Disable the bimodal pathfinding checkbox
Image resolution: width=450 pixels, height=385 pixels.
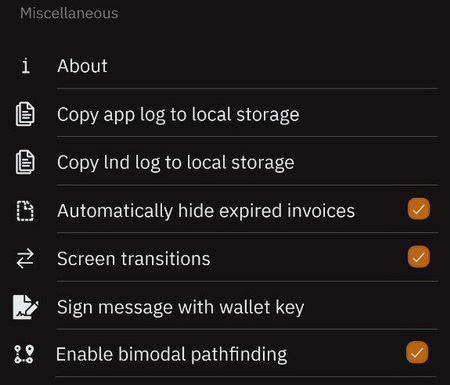point(417,352)
